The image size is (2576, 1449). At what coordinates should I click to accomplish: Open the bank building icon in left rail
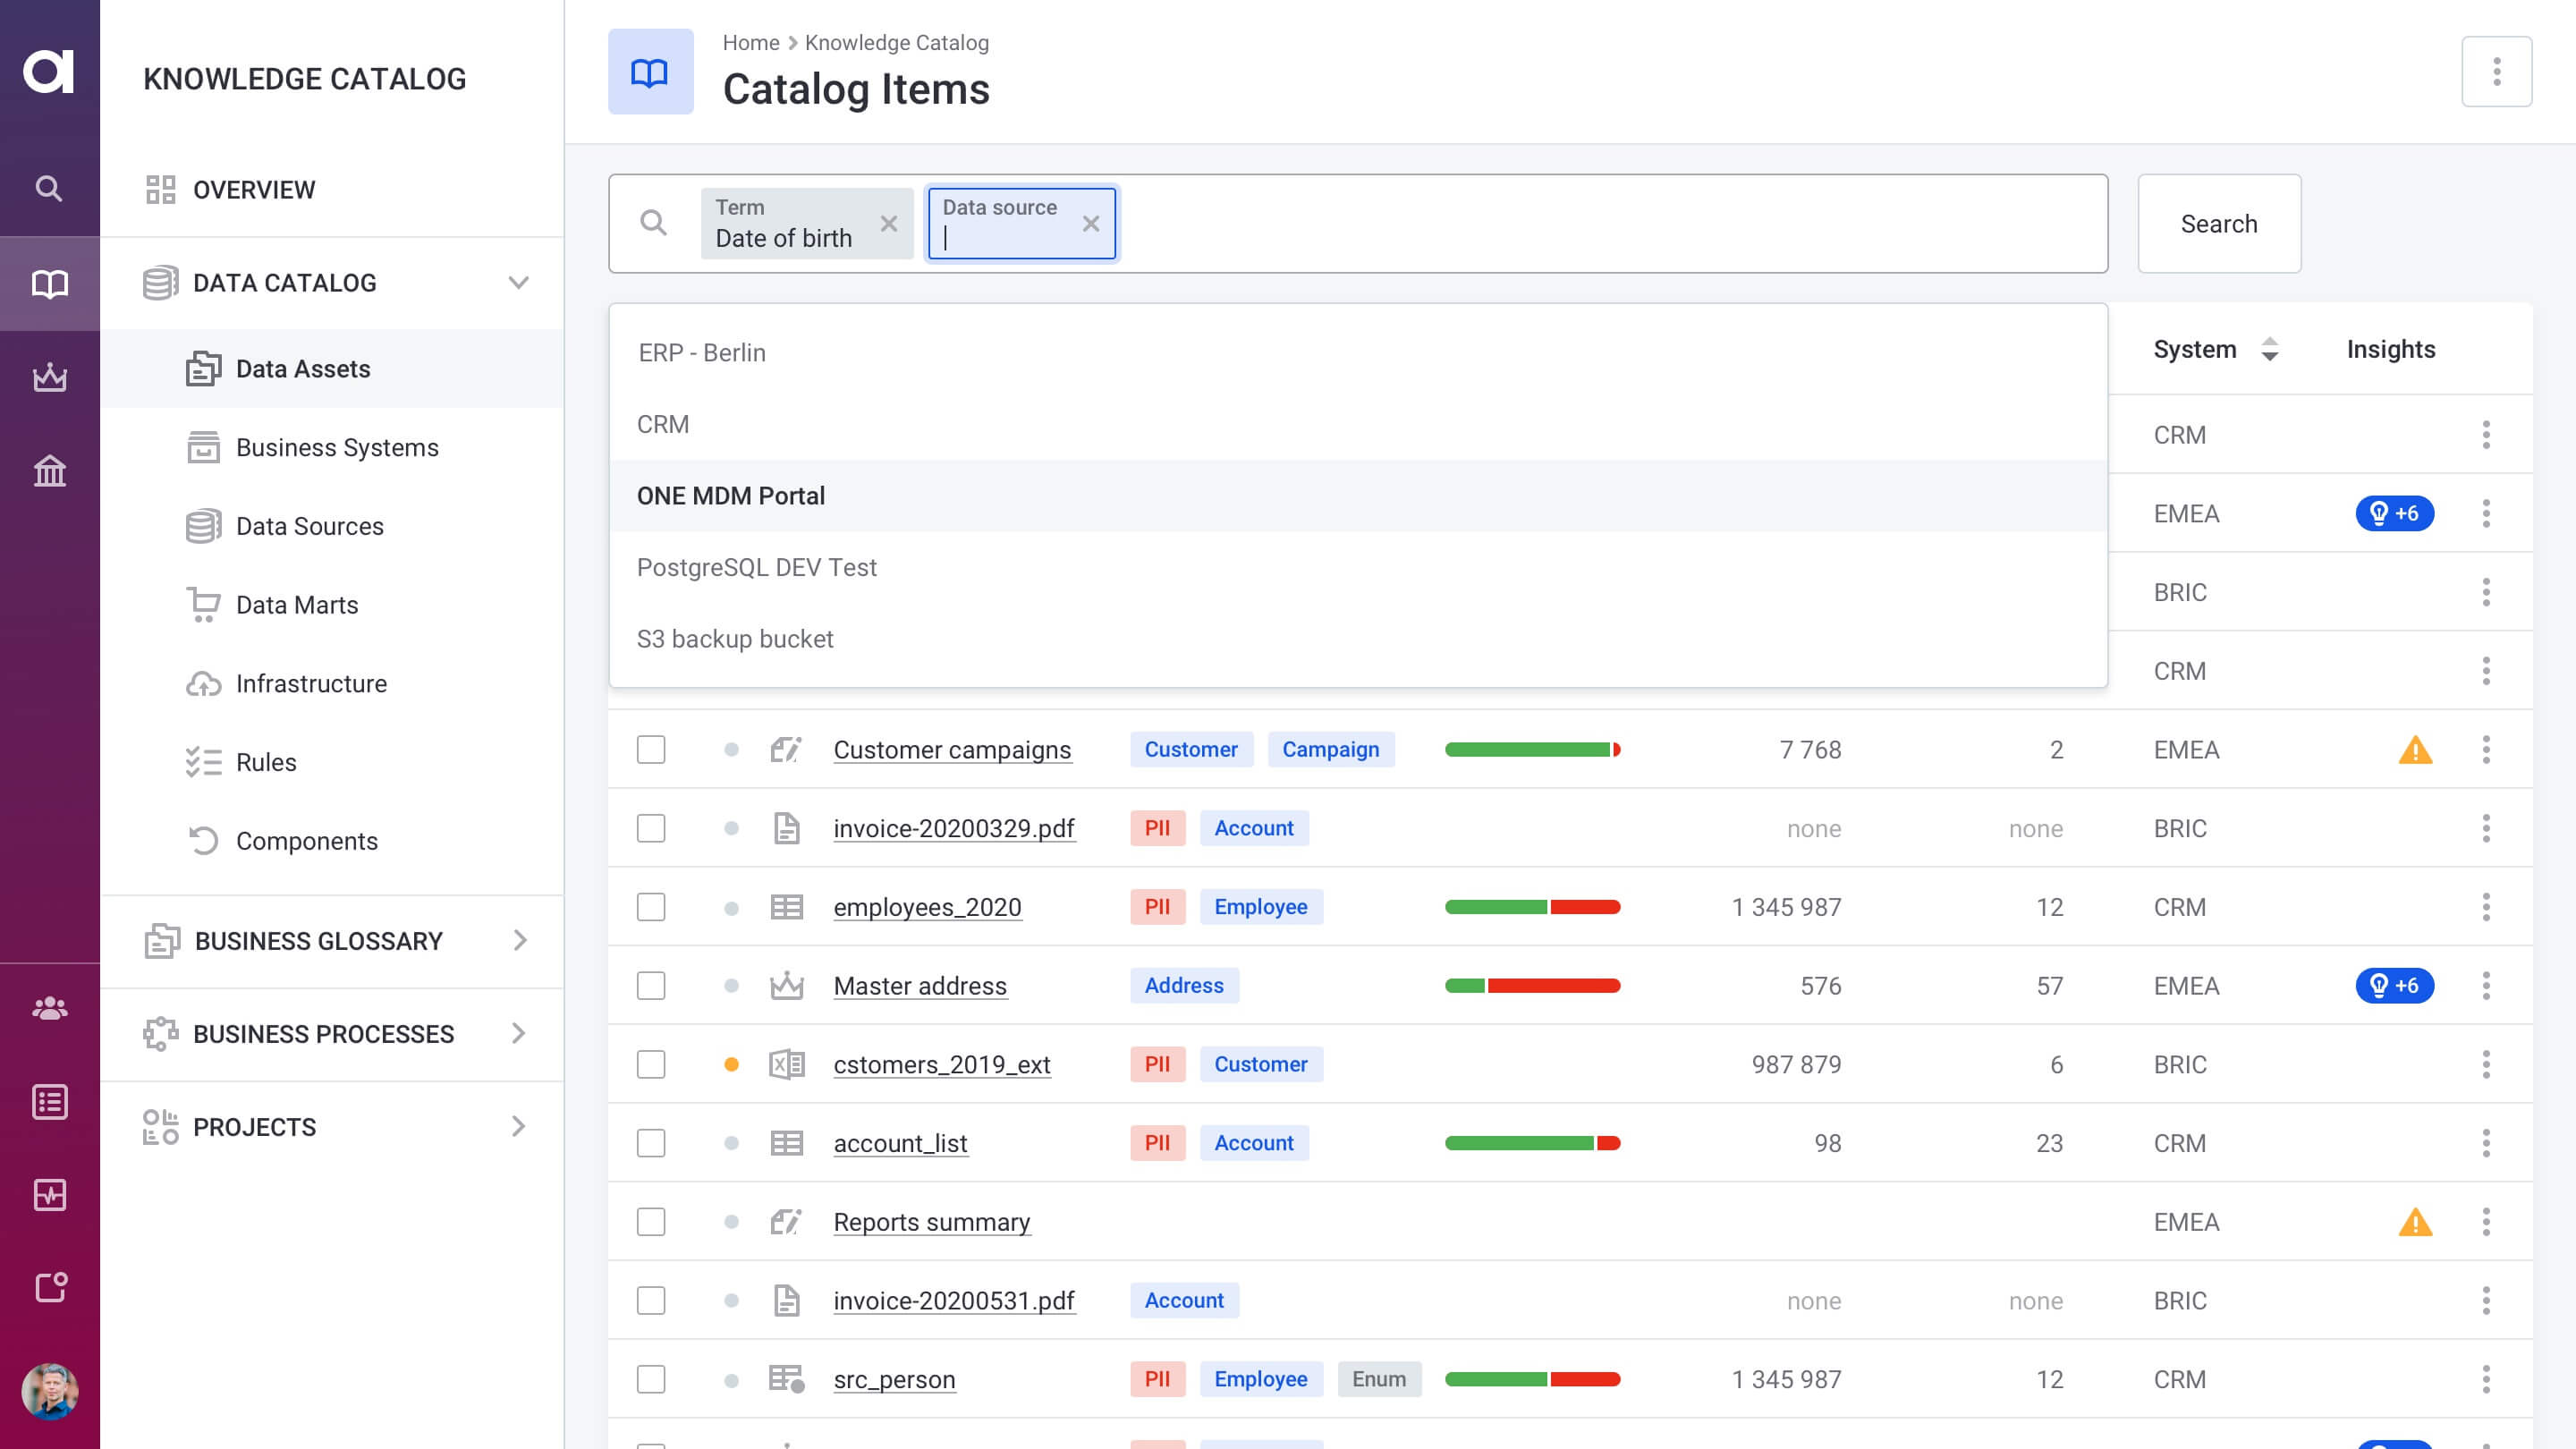(49, 470)
